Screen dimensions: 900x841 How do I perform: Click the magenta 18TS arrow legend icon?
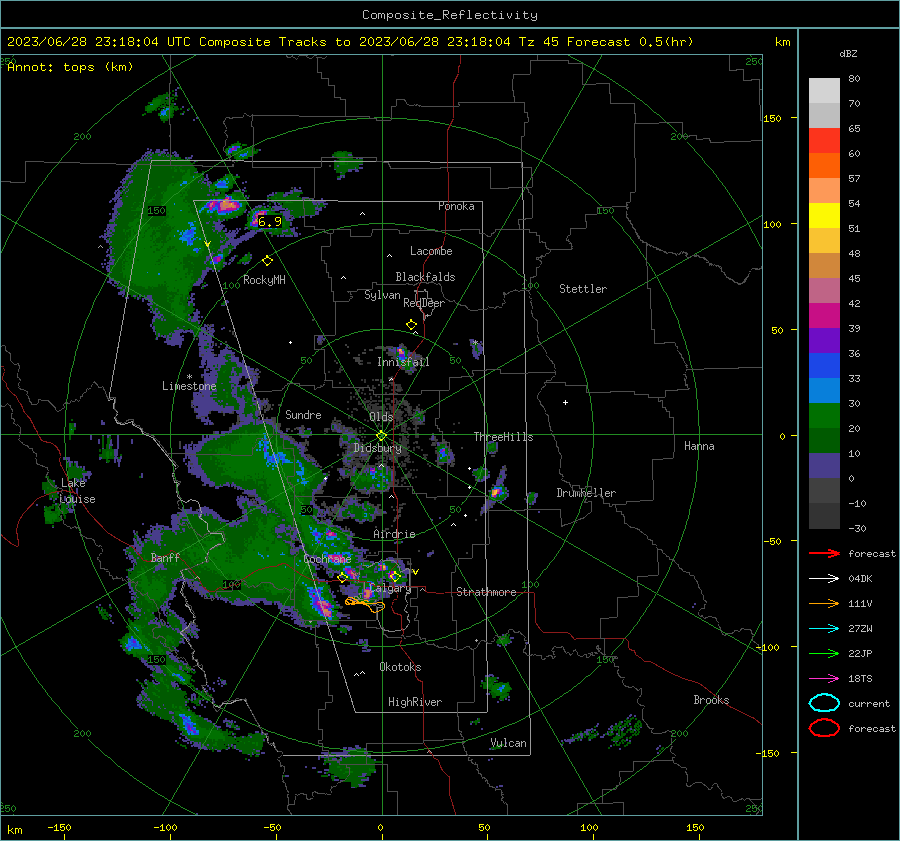[824, 679]
